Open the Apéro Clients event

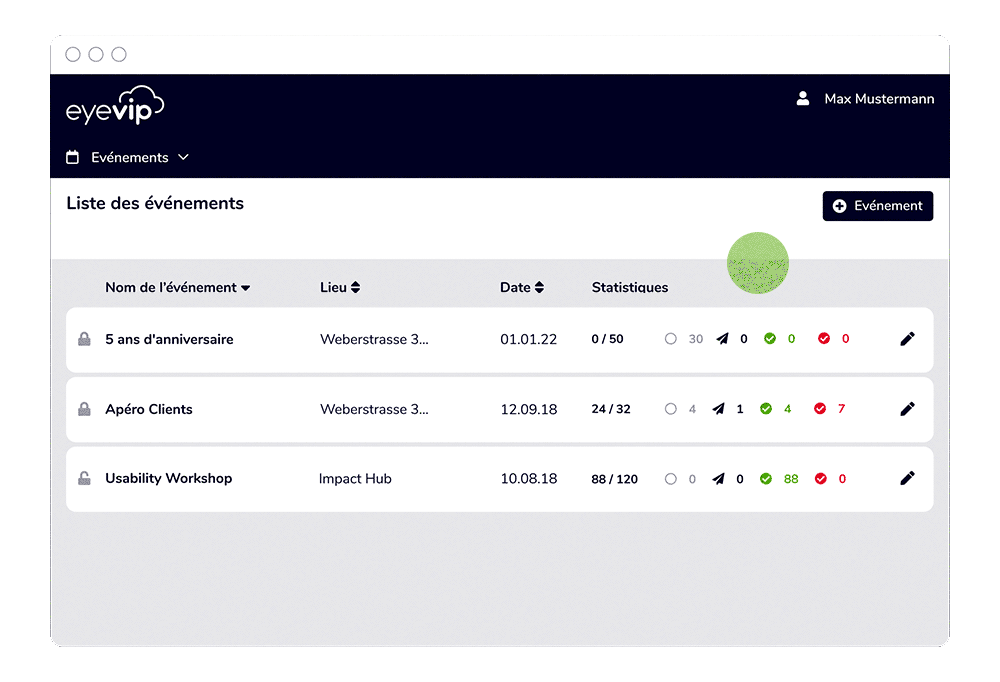[x=149, y=409]
